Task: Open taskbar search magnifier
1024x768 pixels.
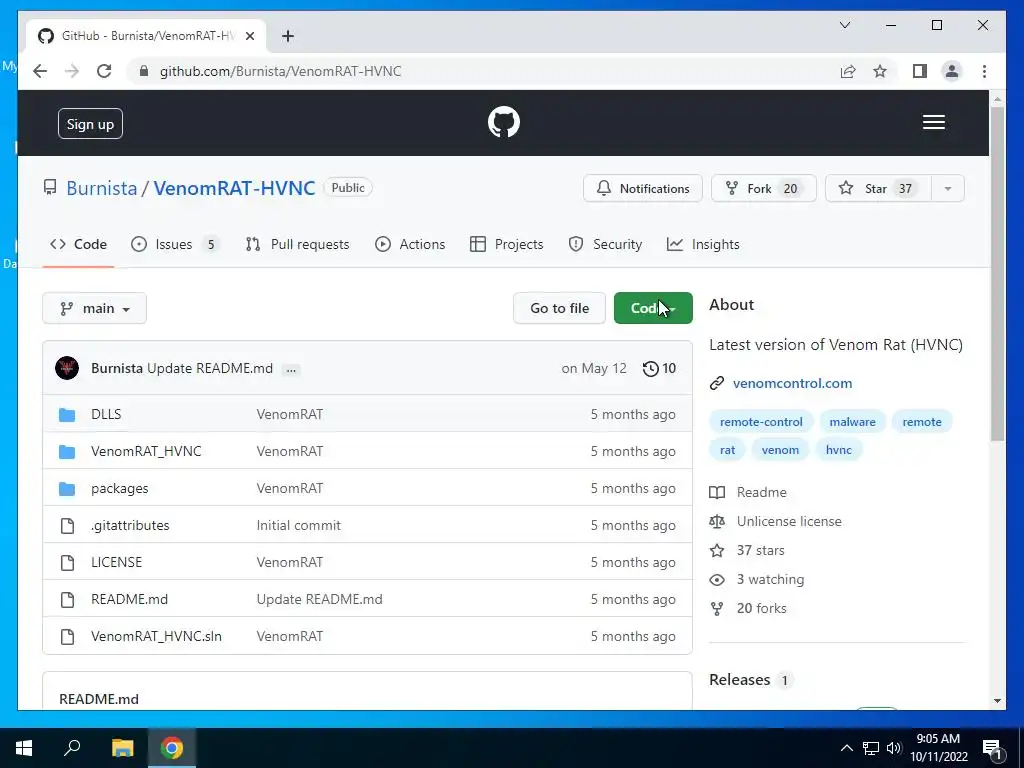Action: tap(72, 748)
